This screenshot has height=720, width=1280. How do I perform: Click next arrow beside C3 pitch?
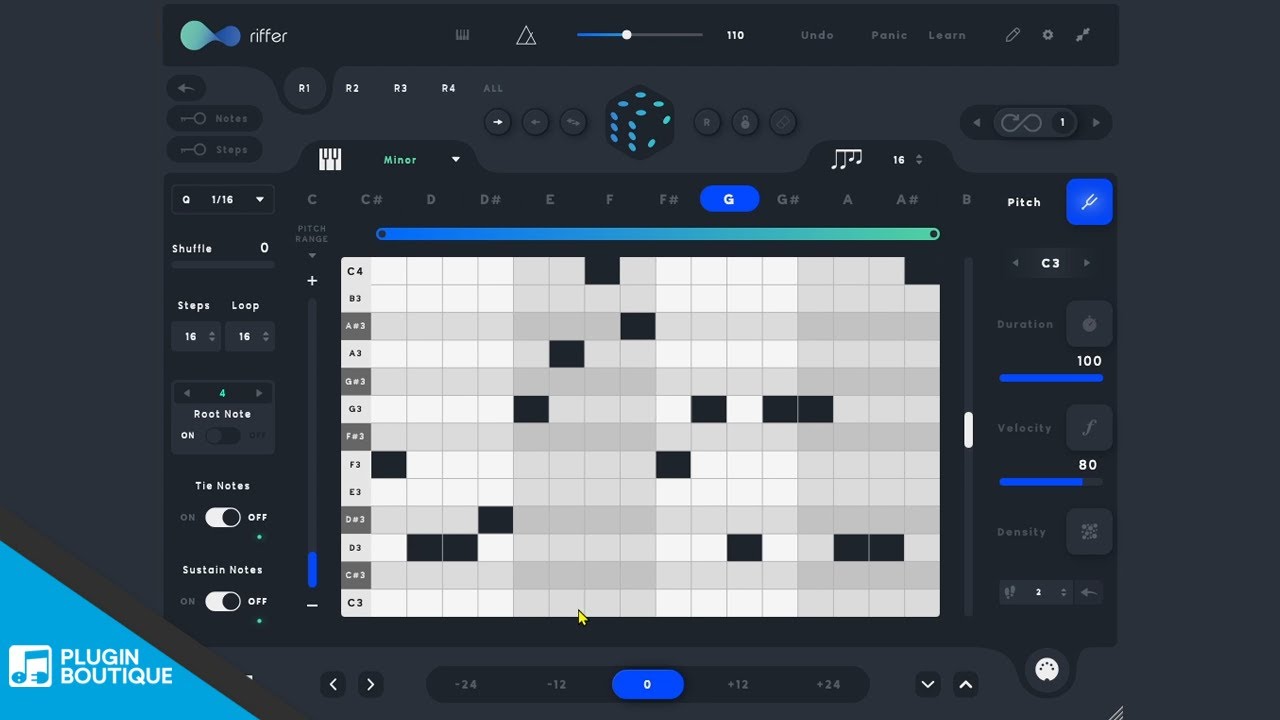1087,263
